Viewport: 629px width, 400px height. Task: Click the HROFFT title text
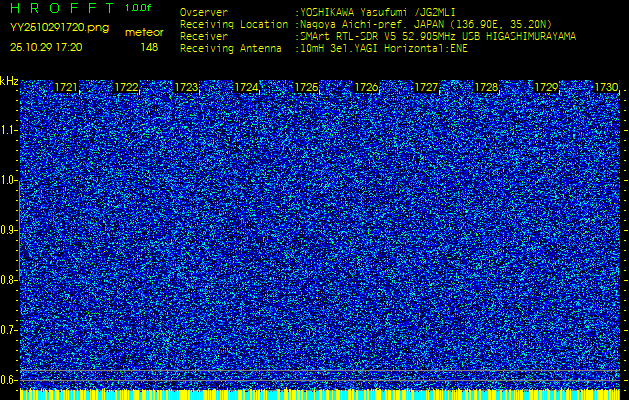point(62,8)
